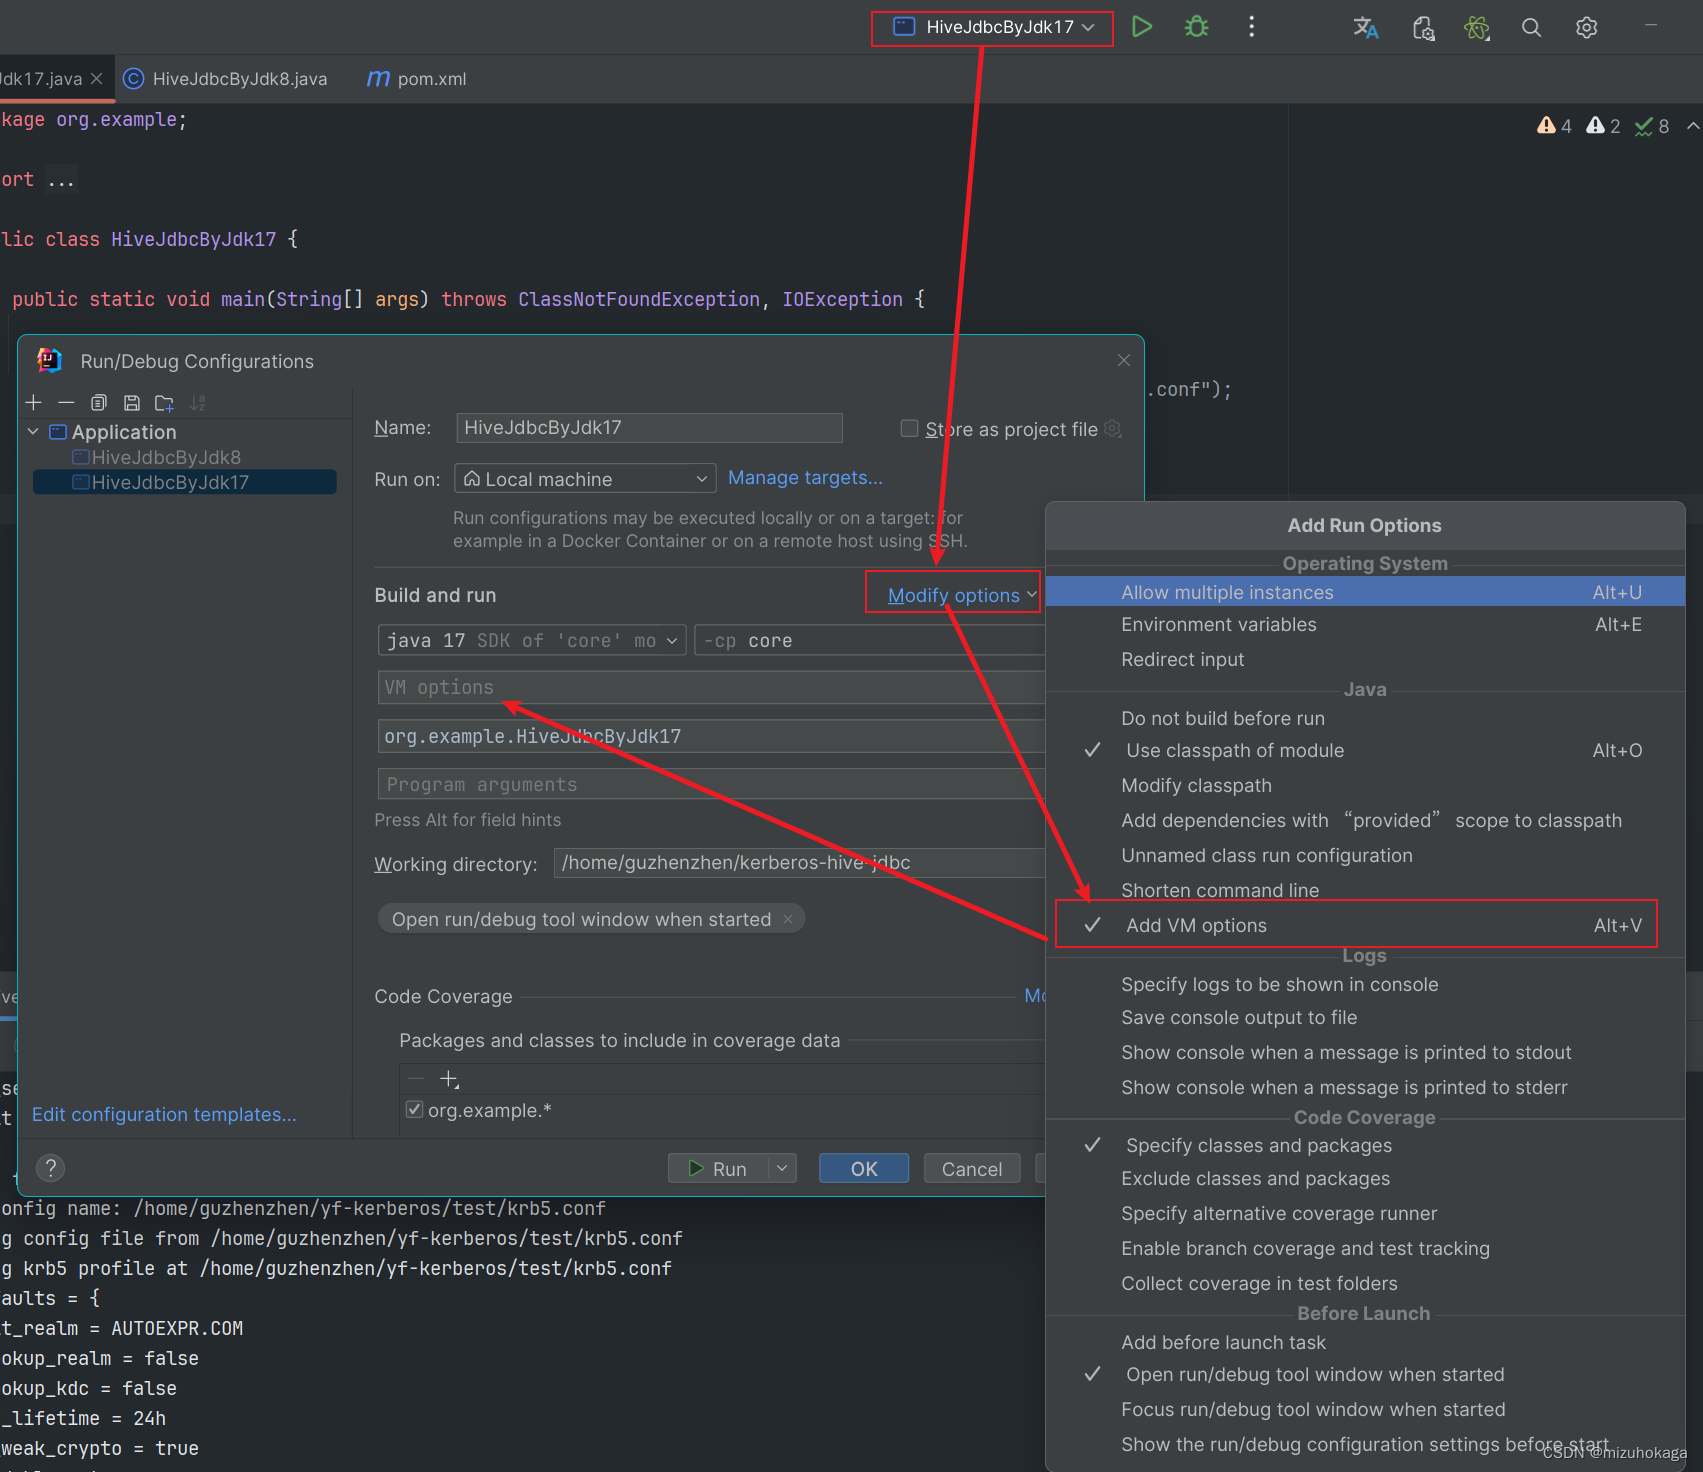Screen dimensions: 1703x1472
Task: Select HiveJdbcByJdk8 configuration in tree
Action: point(166,457)
